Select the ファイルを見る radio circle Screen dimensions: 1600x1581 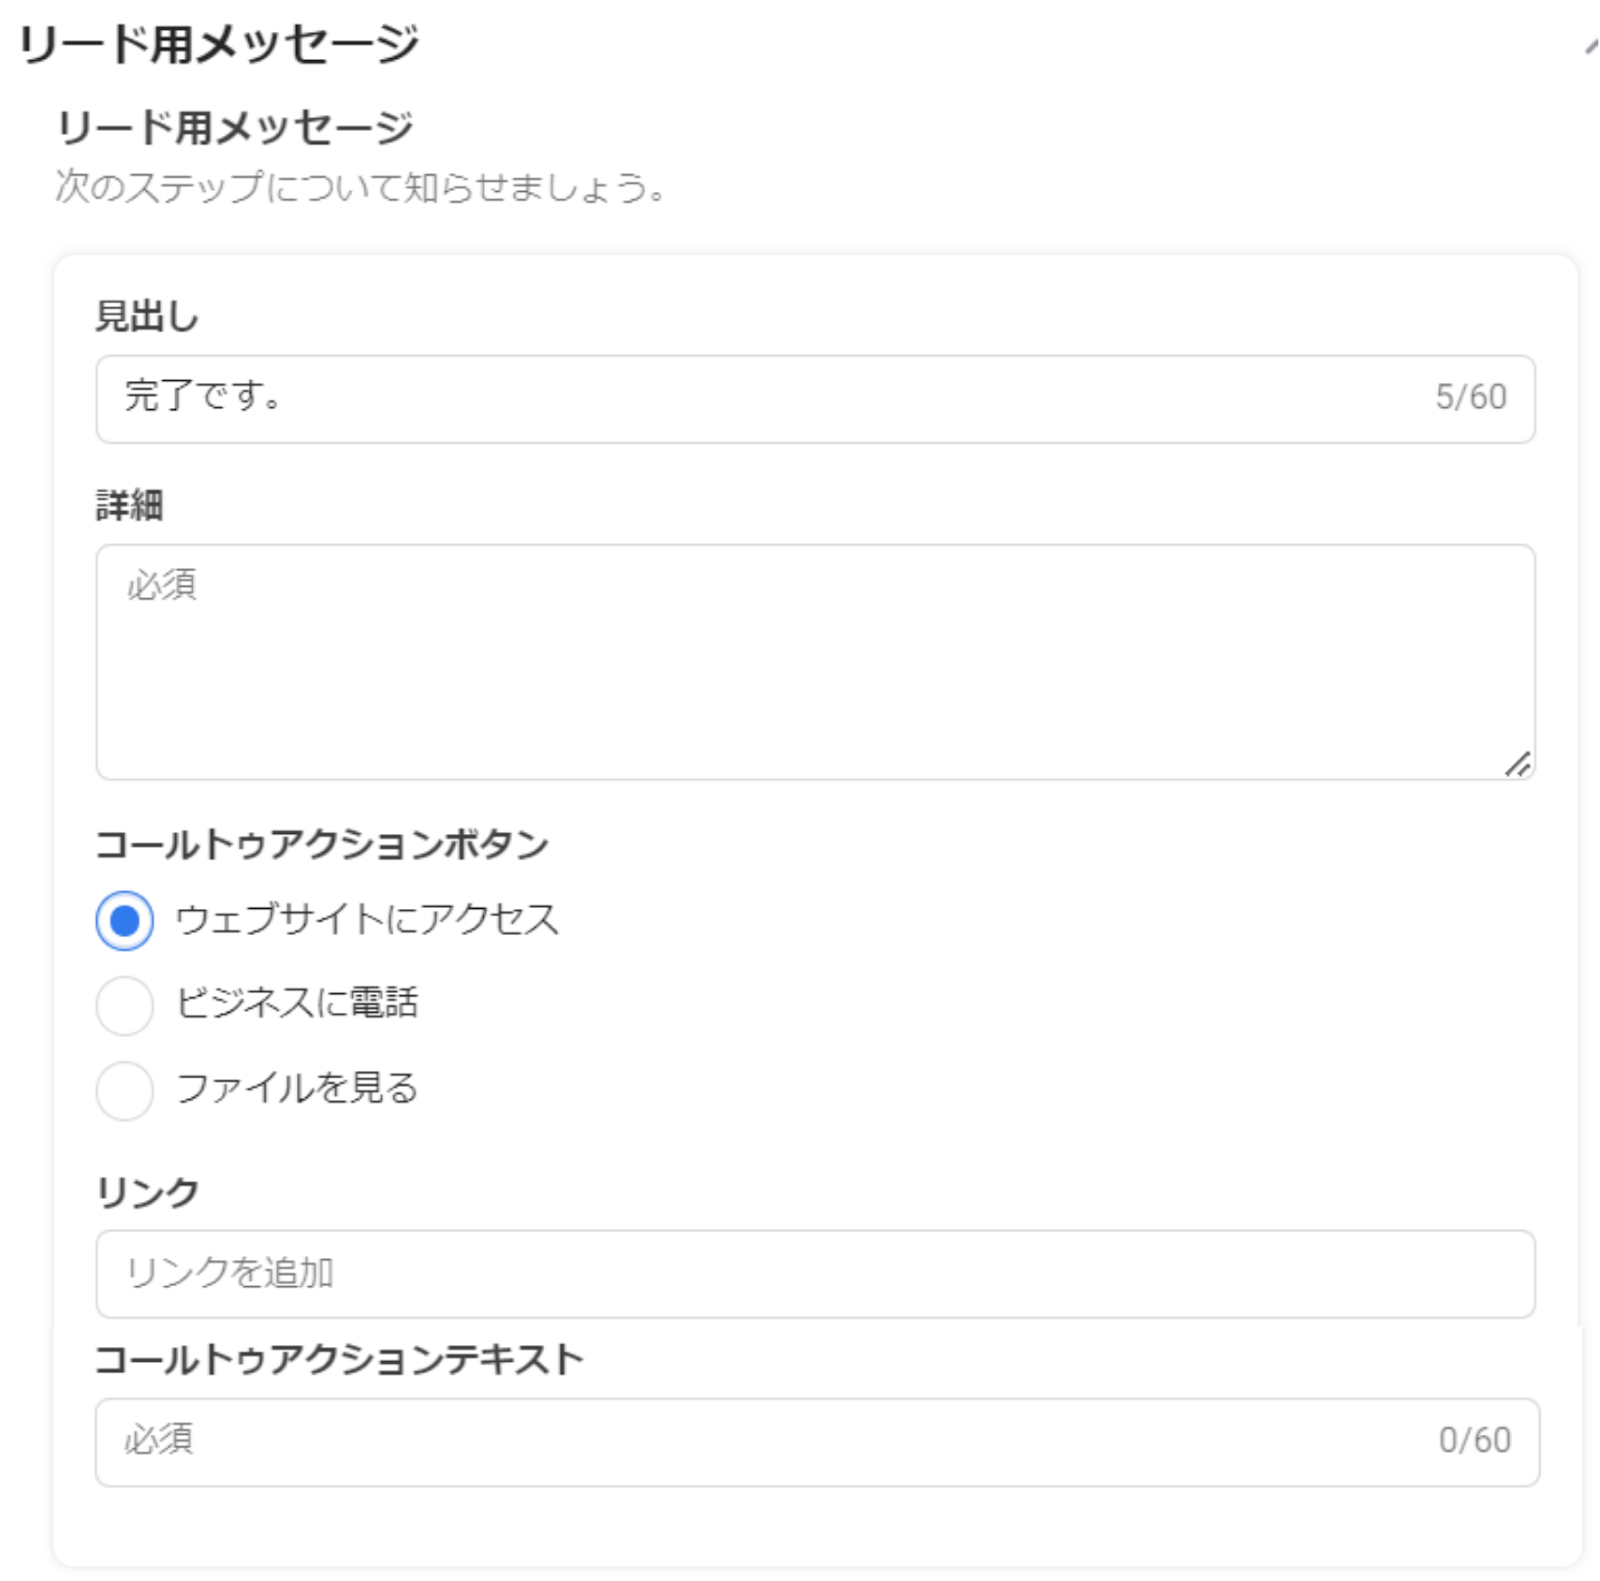(x=125, y=1089)
